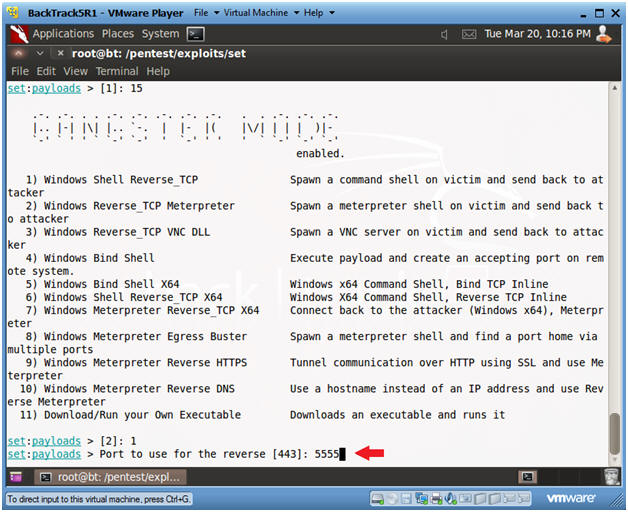The height and width of the screenshot is (512, 628).
Task: Click the vmware logo in status bar
Action: pos(571,498)
